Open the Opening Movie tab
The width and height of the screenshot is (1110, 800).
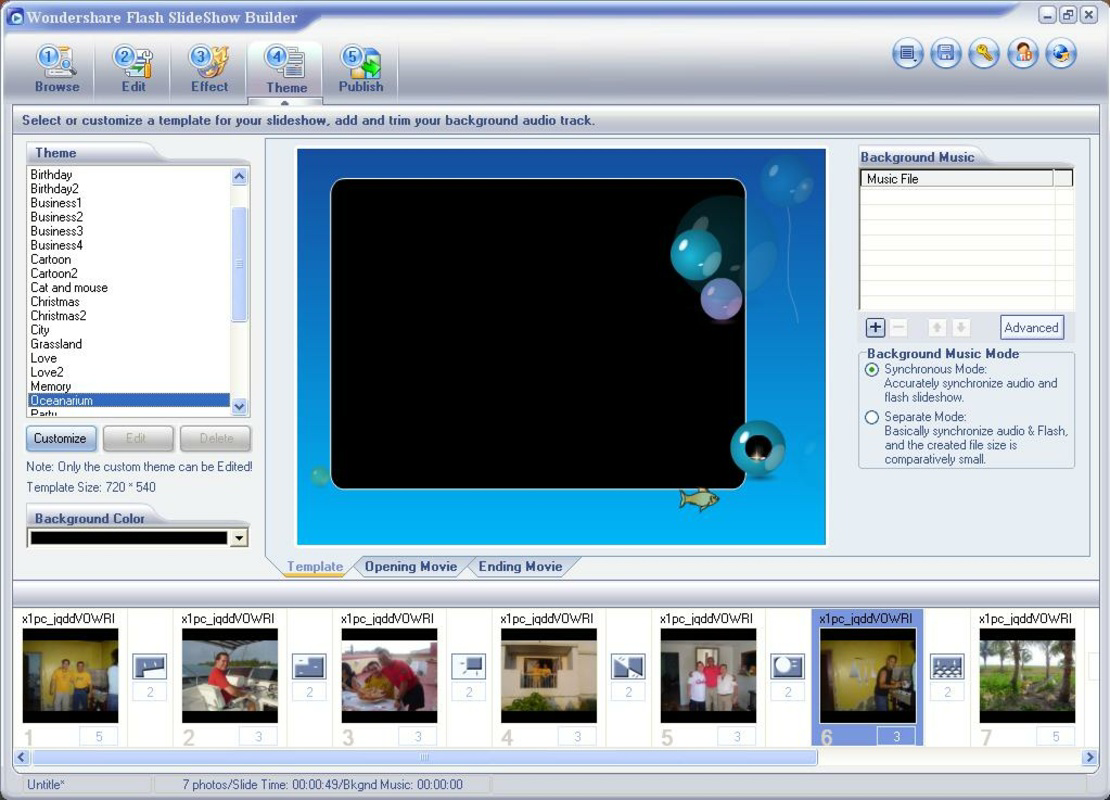coord(411,566)
